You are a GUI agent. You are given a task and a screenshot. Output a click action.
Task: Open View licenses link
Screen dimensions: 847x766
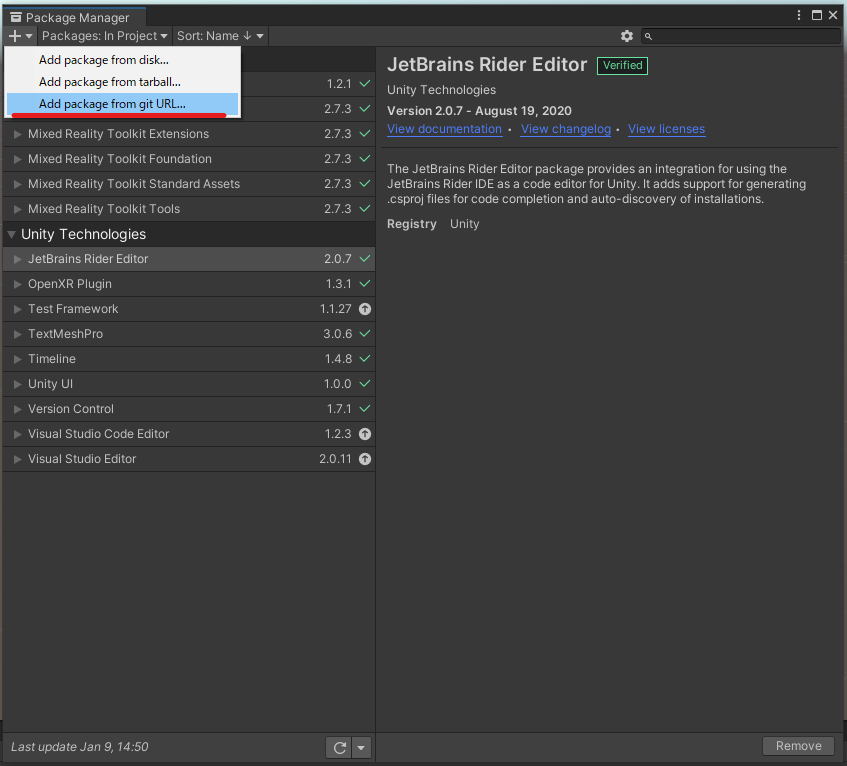pos(666,129)
